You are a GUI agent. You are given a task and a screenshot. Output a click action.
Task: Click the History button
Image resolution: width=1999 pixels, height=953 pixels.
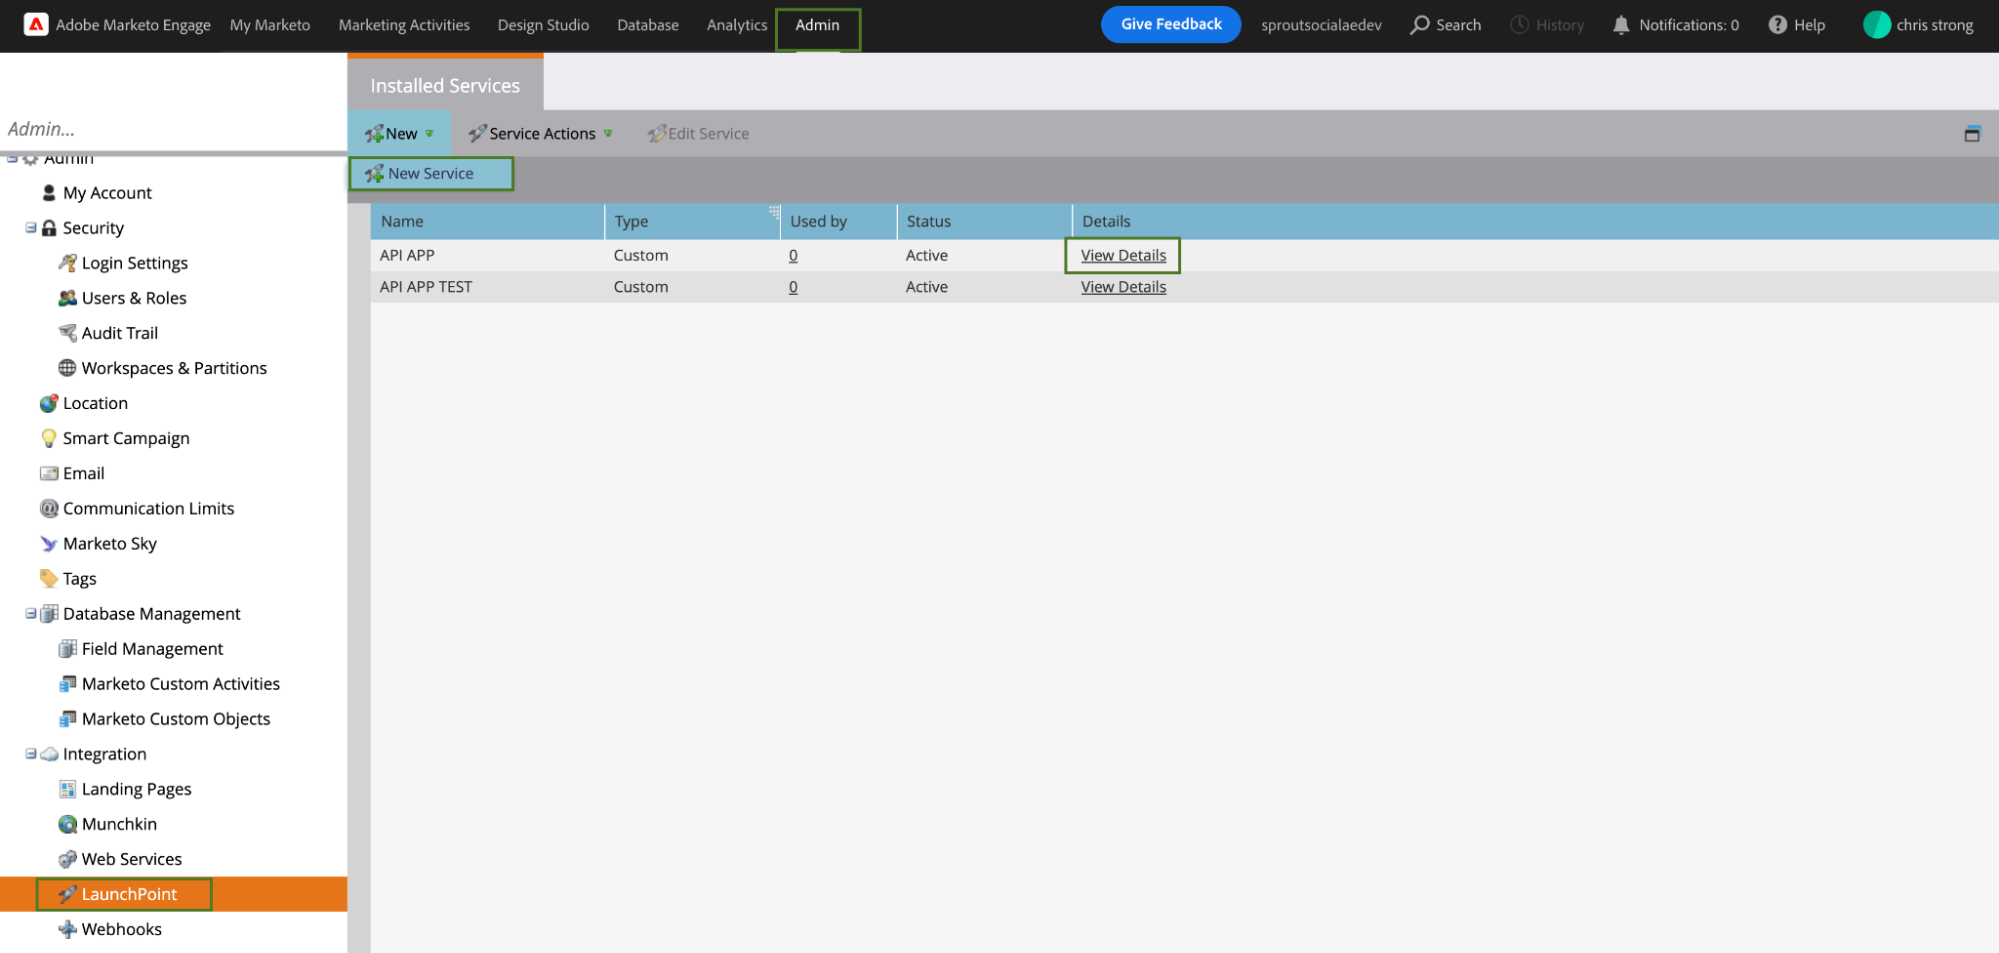[1547, 25]
